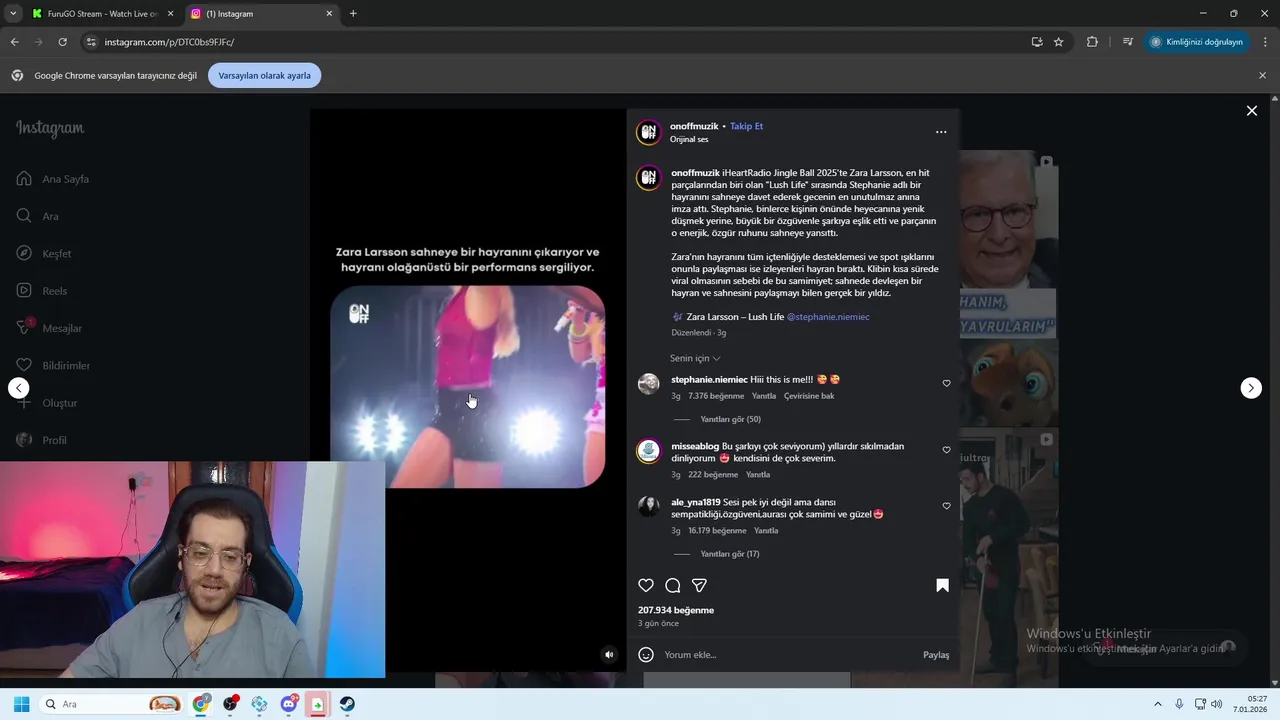Click the Paylaş post-comment button
The width and height of the screenshot is (1280, 720).
[x=936, y=655]
